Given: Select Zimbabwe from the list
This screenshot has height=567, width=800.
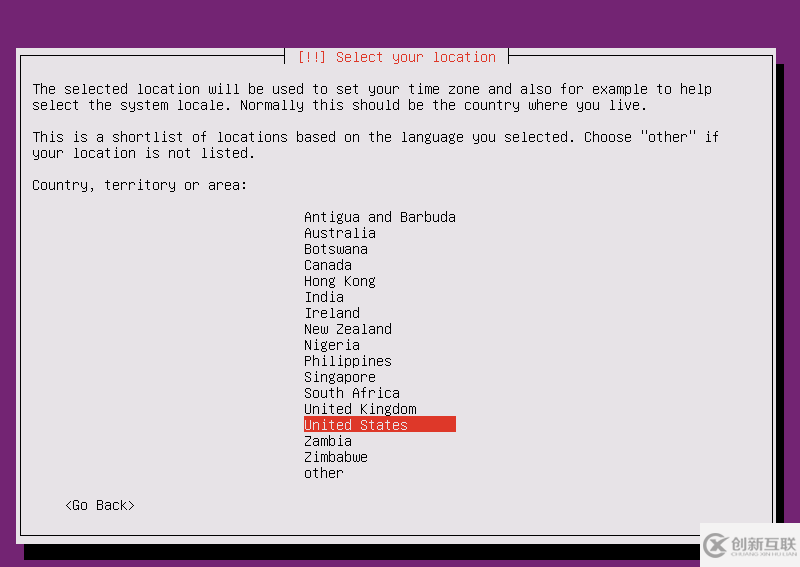Looking at the screenshot, I should pyautogui.click(x=336, y=457).
